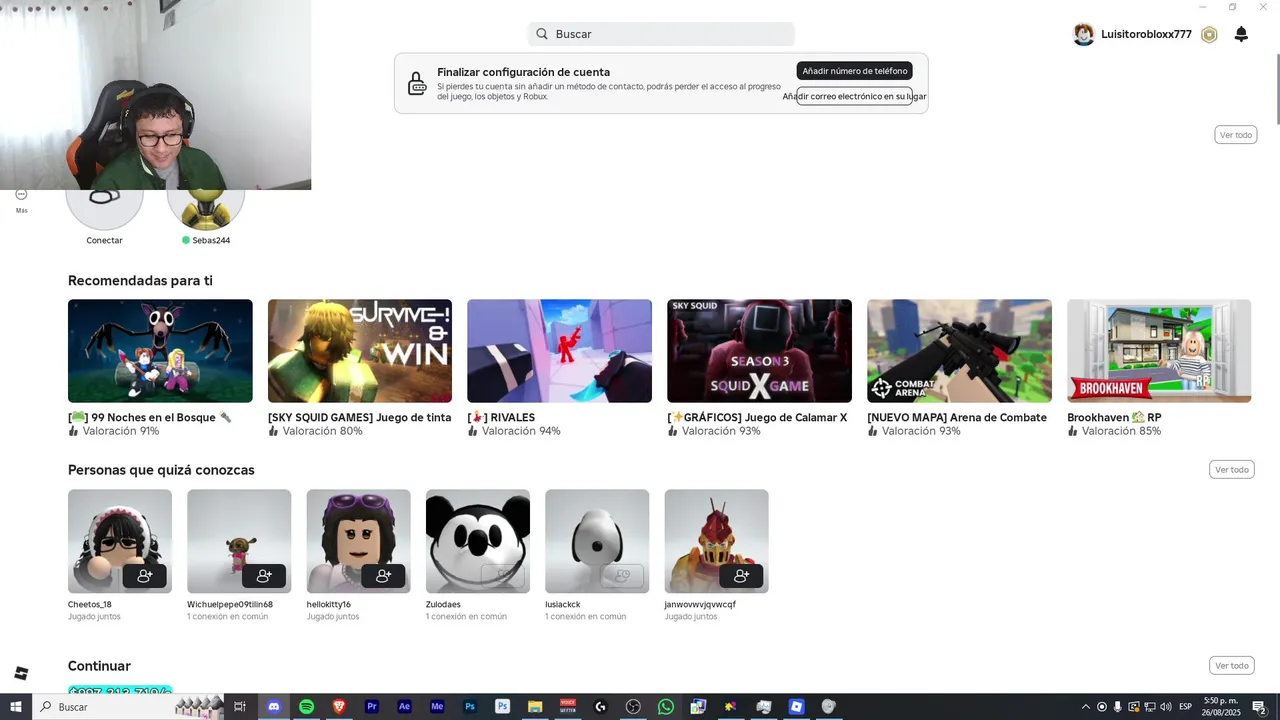Open Zulodaes avatar card
Image resolution: width=1280 pixels, height=720 pixels.
(x=478, y=541)
